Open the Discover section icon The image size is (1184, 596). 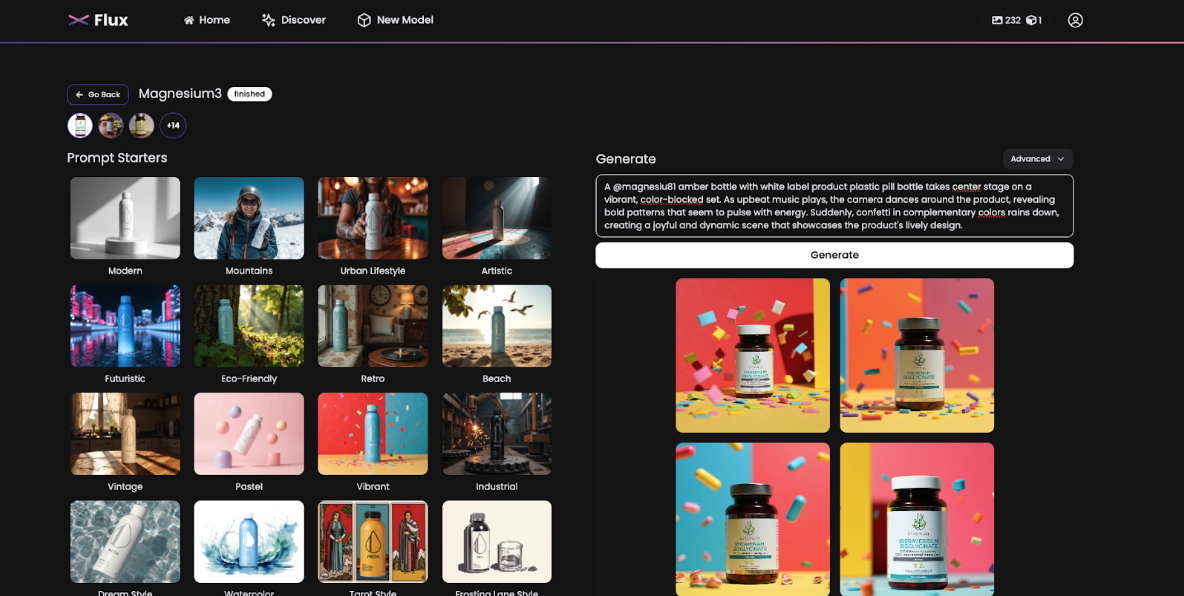(x=266, y=19)
